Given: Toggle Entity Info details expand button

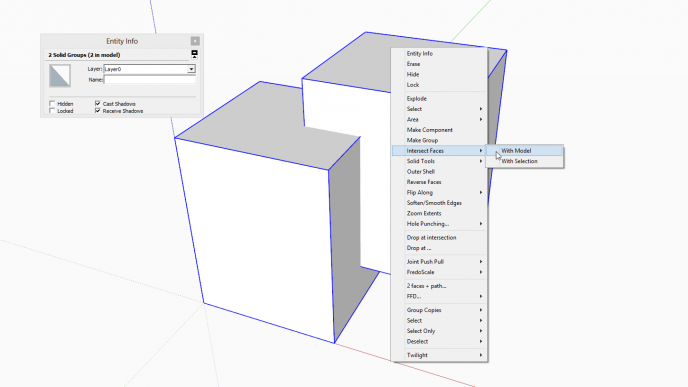Looking at the screenshot, I should click(x=194, y=54).
